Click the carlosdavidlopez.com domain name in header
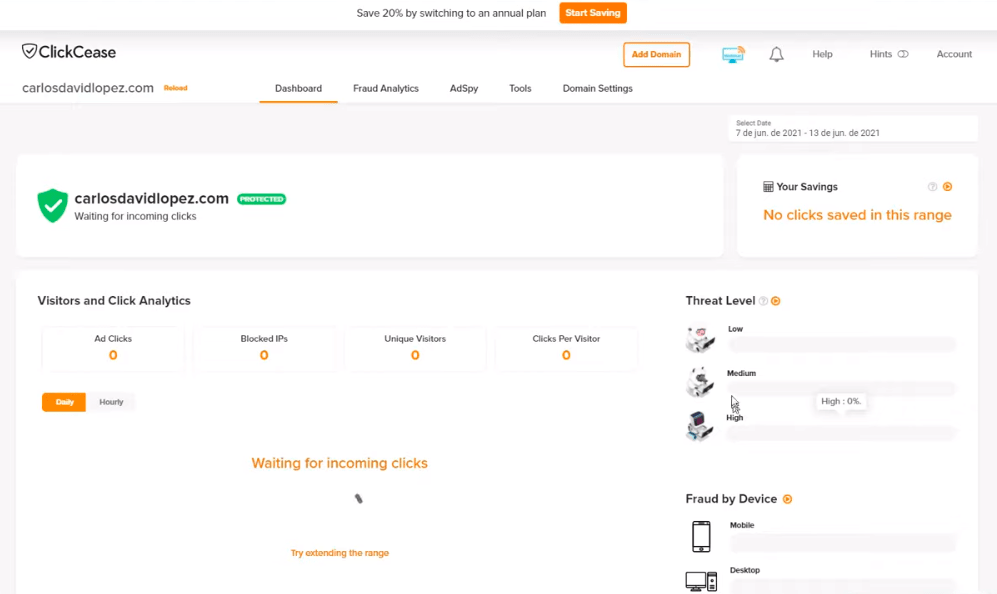The height and width of the screenshot is (594, 997). click(x=88, y=88)
